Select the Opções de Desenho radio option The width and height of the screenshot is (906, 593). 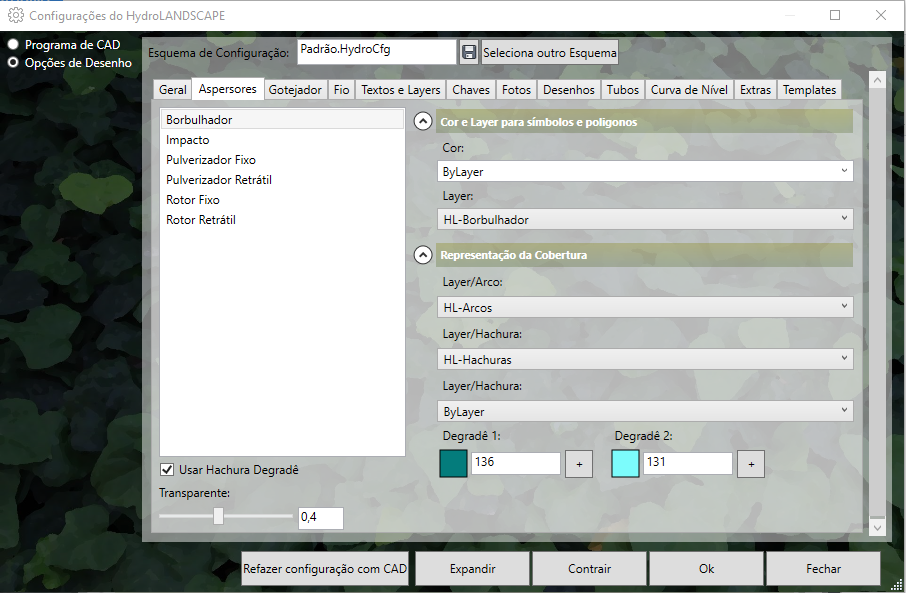(x=14, y=62)
